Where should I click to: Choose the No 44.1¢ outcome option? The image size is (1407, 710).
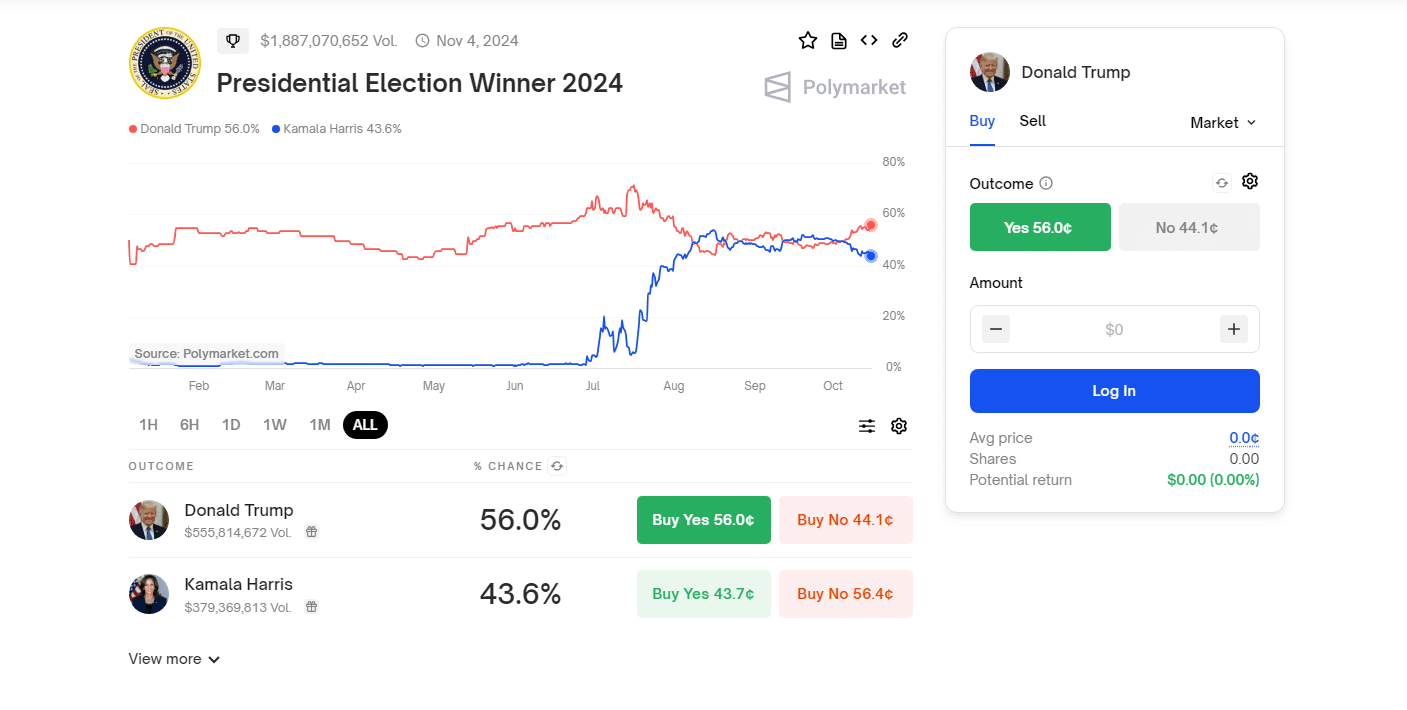1188,227
